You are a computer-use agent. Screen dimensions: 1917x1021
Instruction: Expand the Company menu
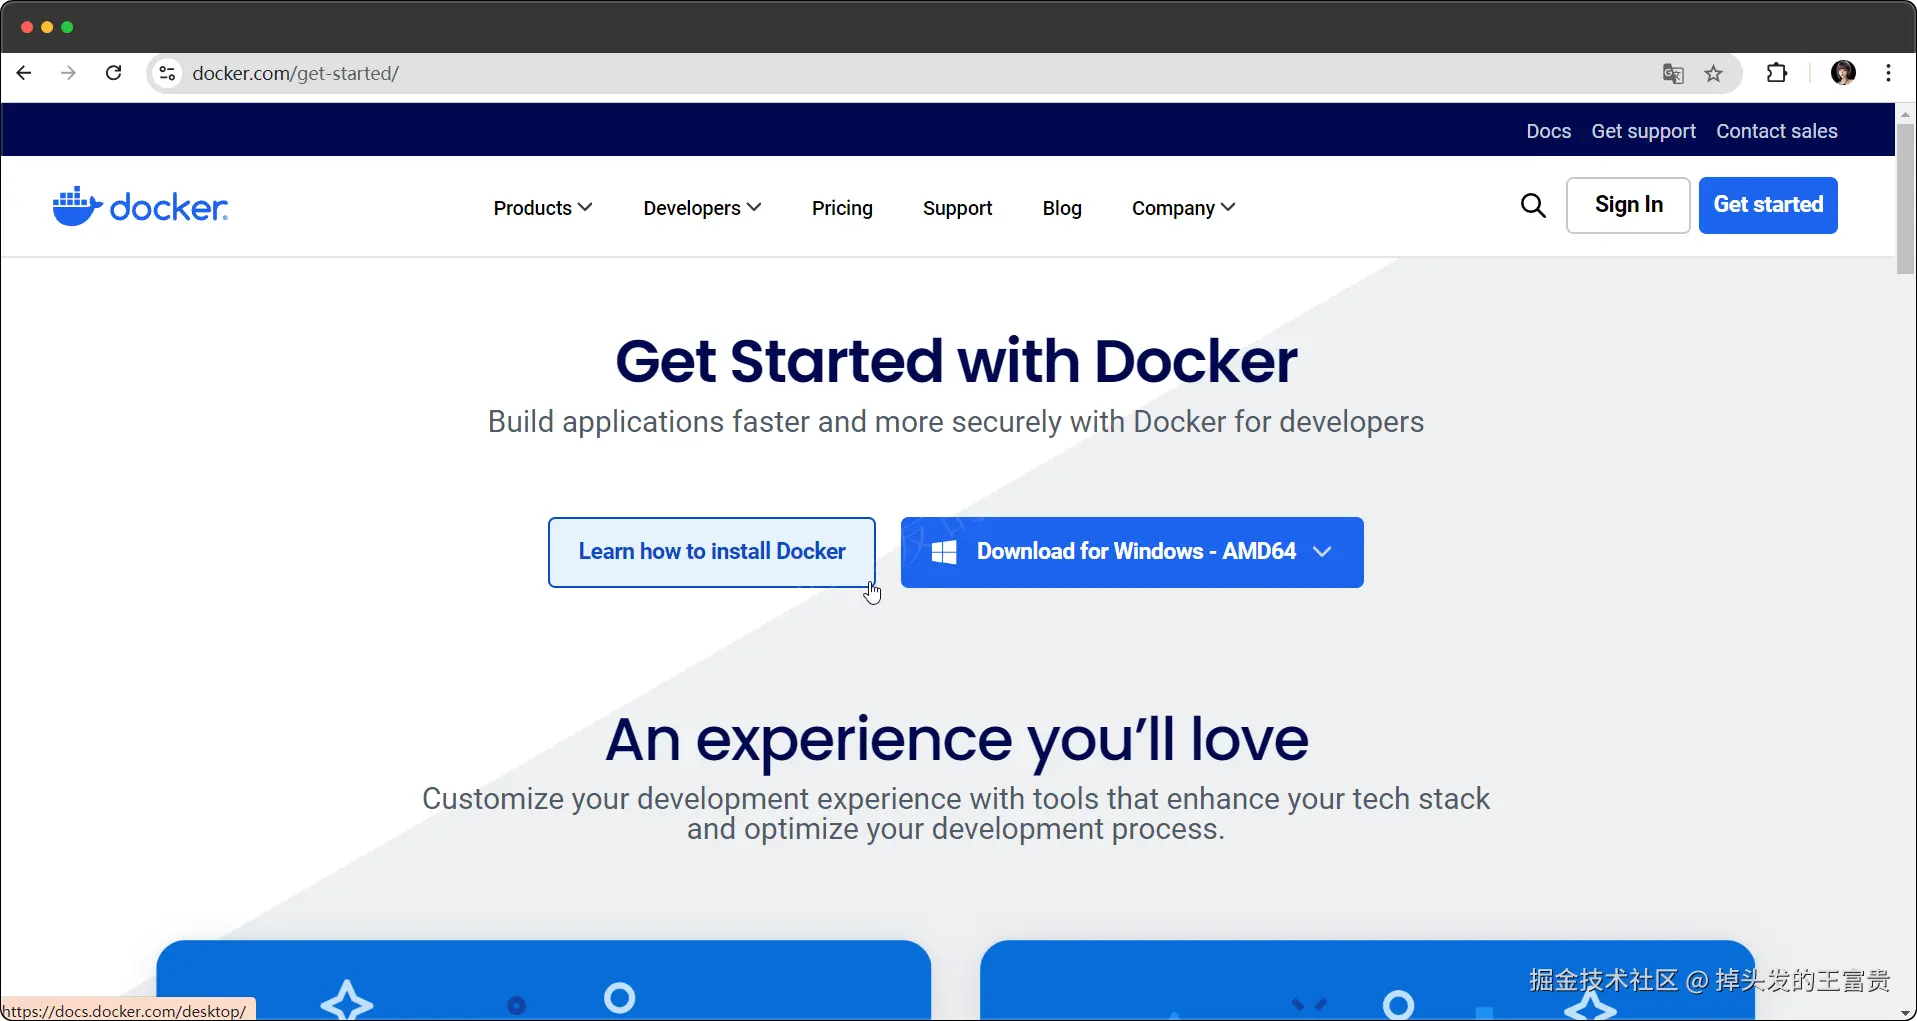[x=1184, y=208]
